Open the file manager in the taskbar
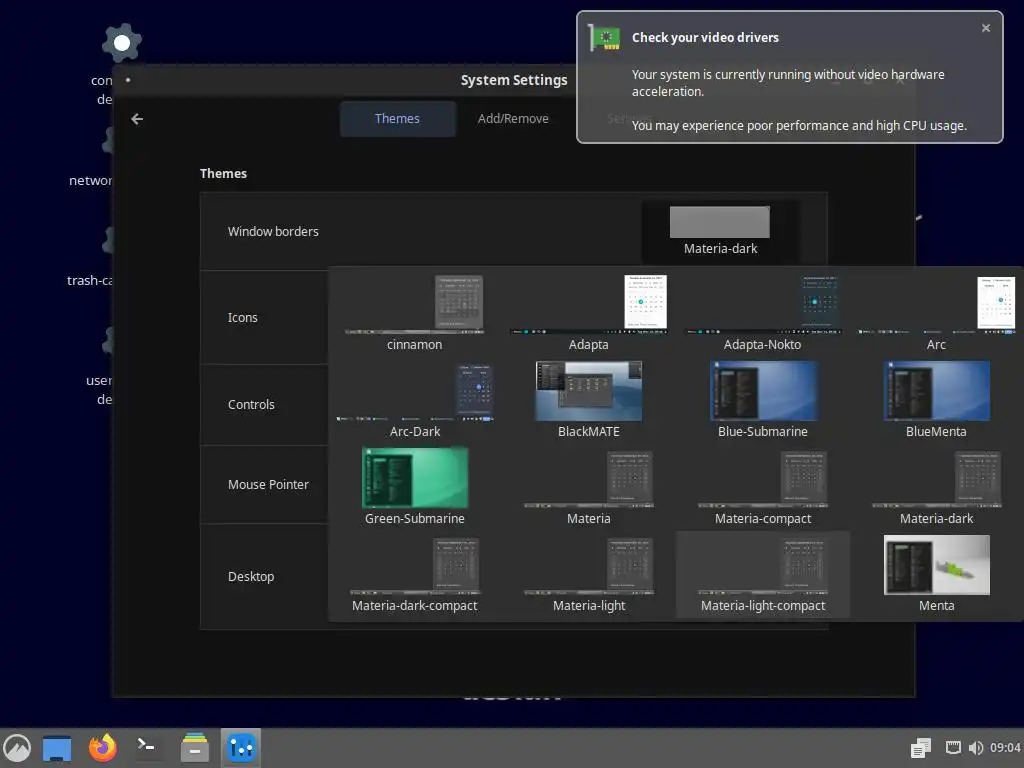Viewport: 1024px width, 768px height. [195, 748]
